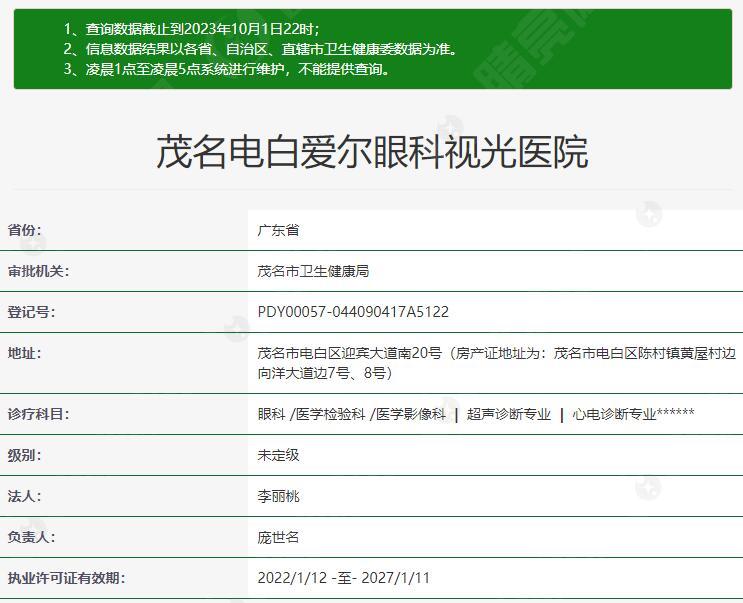Click the notice line about 卫生健康委数据为准
743x603 pixels.
click(260, 49)
